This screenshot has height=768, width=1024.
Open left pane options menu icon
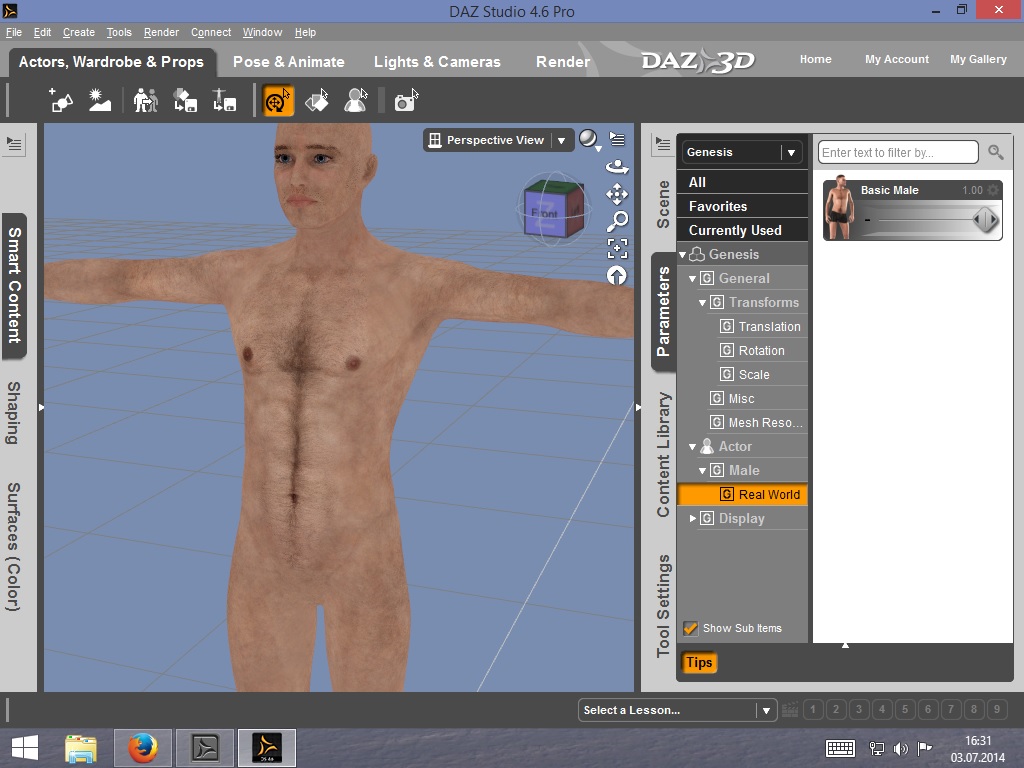point(14,144)
